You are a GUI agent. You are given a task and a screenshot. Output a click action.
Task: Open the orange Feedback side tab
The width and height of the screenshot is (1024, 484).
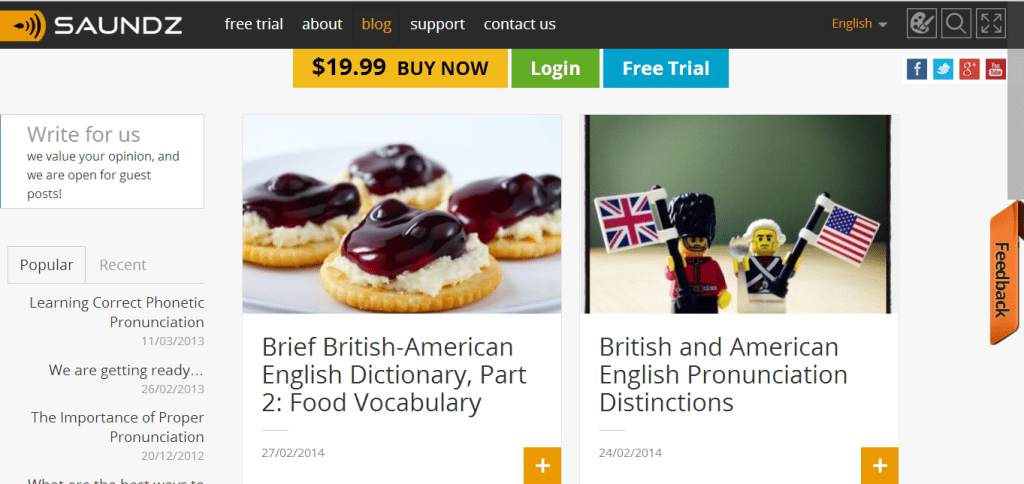click(1004, 275)
